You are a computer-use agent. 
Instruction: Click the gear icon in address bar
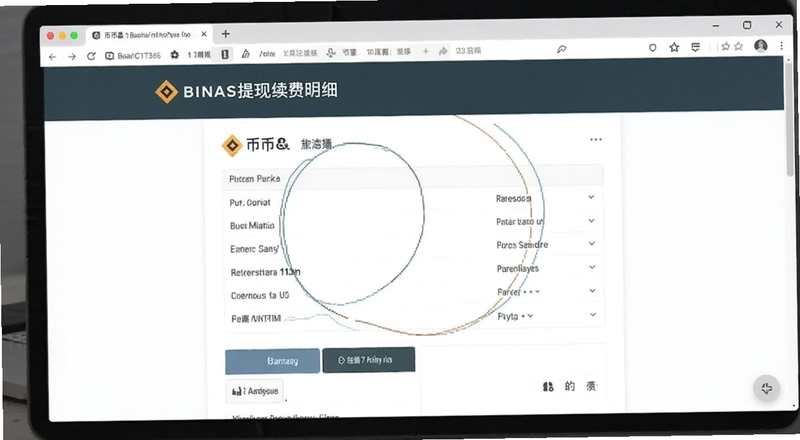[x=174, y=55]
